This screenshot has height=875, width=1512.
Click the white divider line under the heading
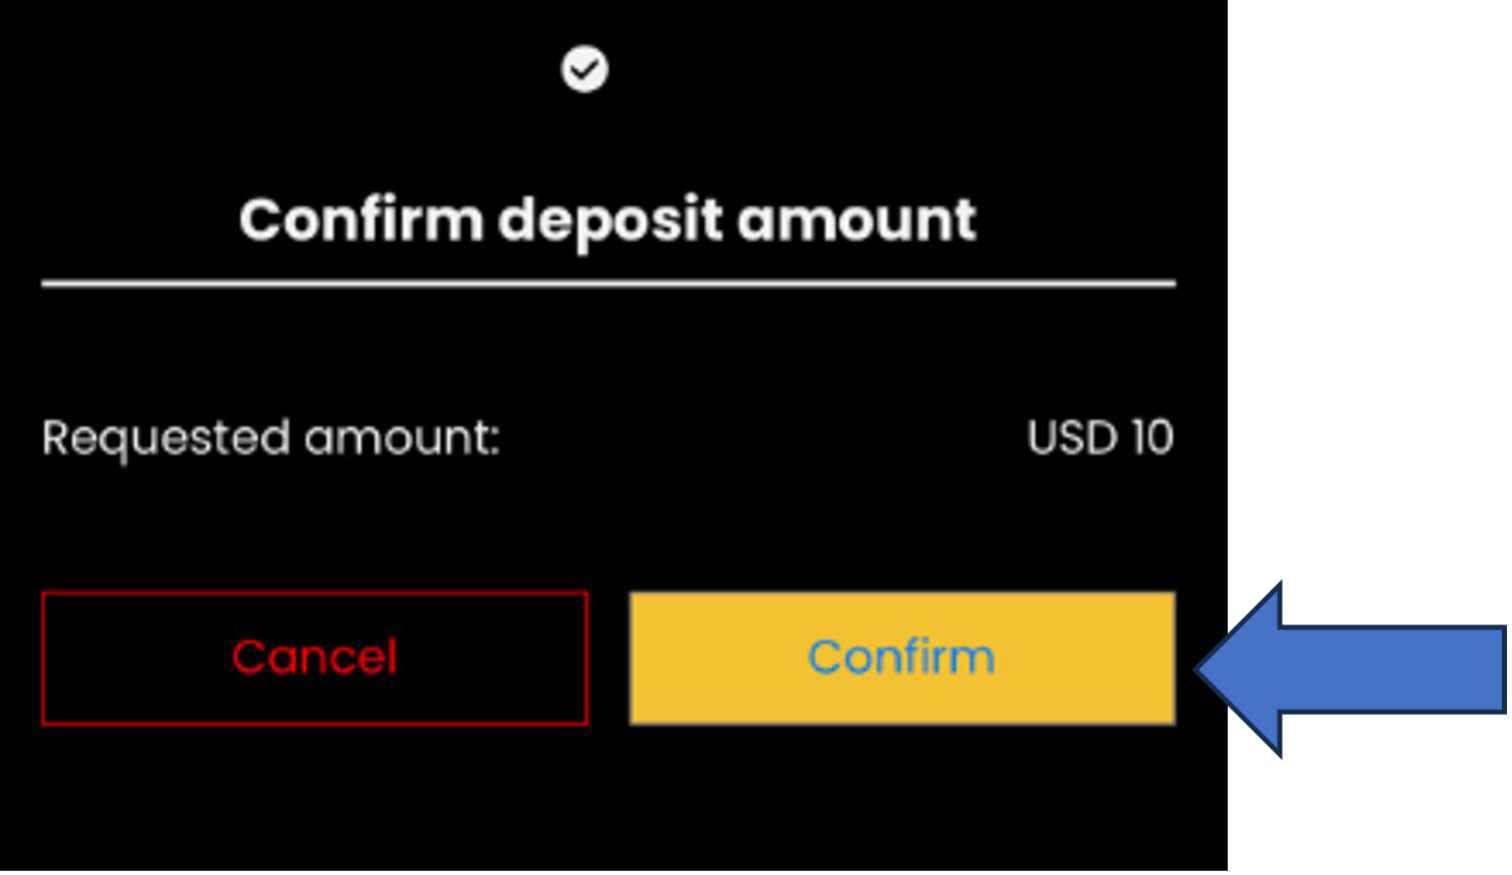[608, 284]
